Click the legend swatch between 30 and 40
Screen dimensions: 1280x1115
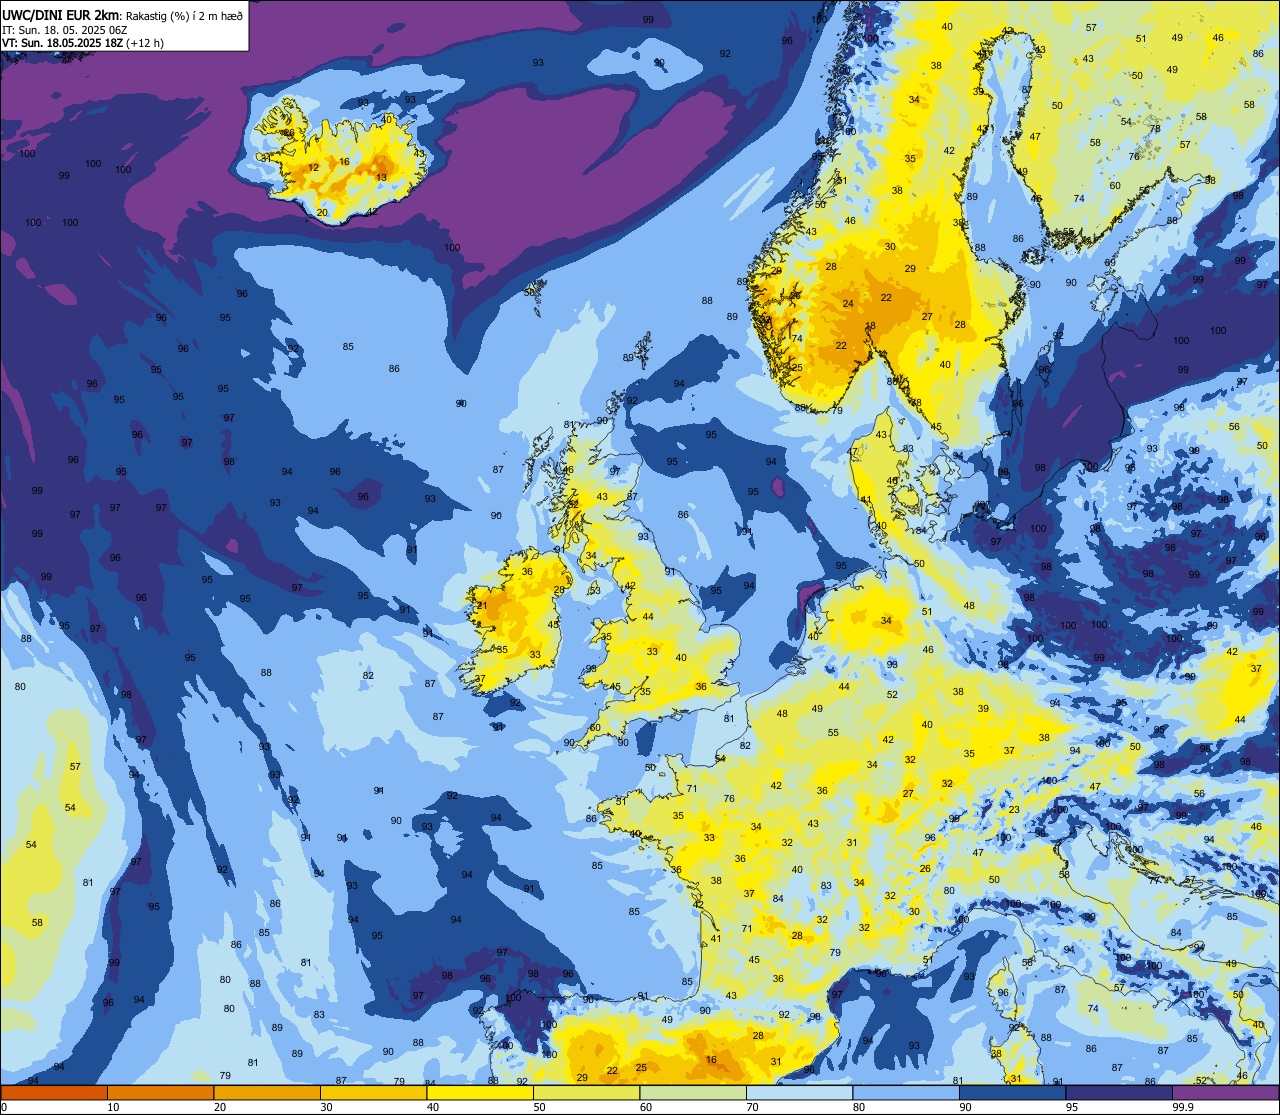point(373,1092)
